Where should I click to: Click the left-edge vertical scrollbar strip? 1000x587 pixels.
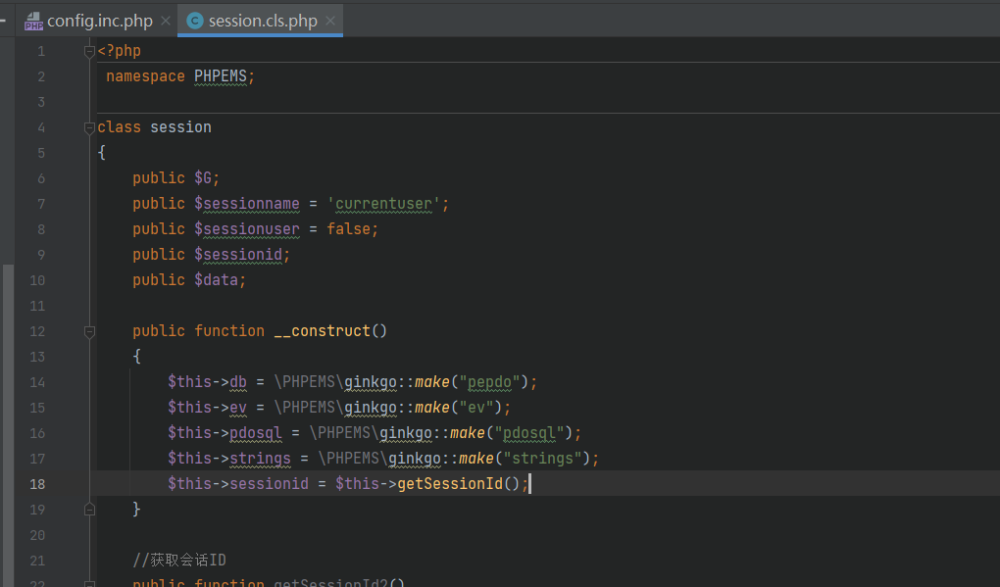(8, 424)
